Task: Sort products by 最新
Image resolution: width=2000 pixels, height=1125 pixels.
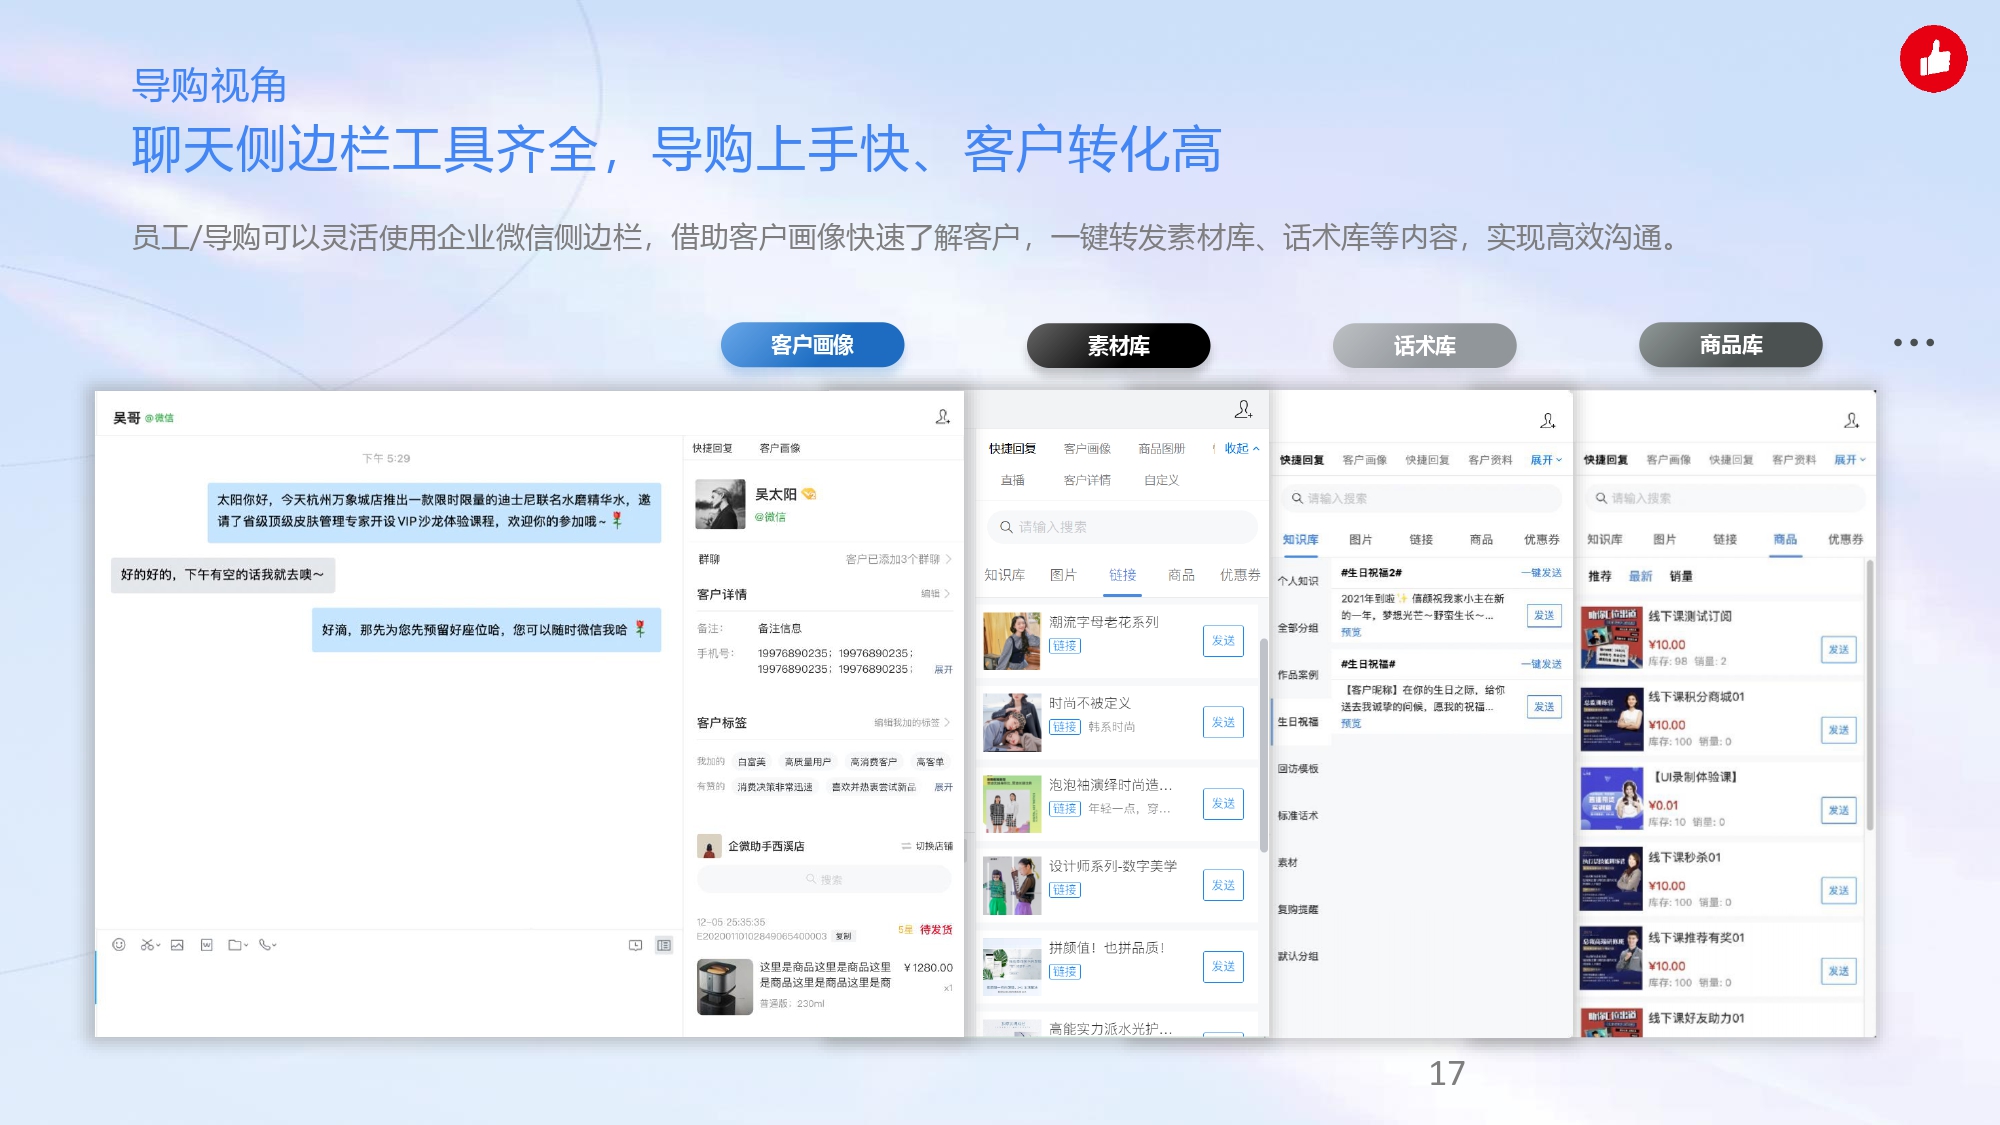Action: coord(1640,576)
